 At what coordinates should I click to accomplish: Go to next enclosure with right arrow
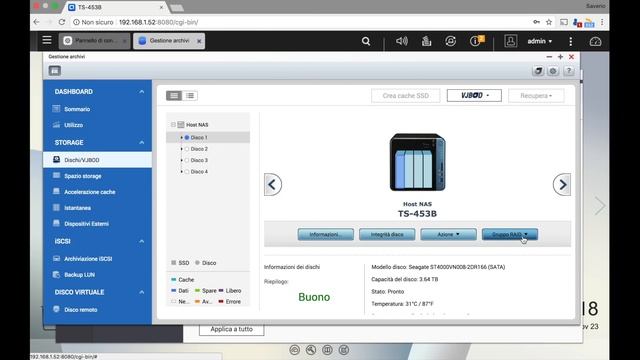(562, 184)
